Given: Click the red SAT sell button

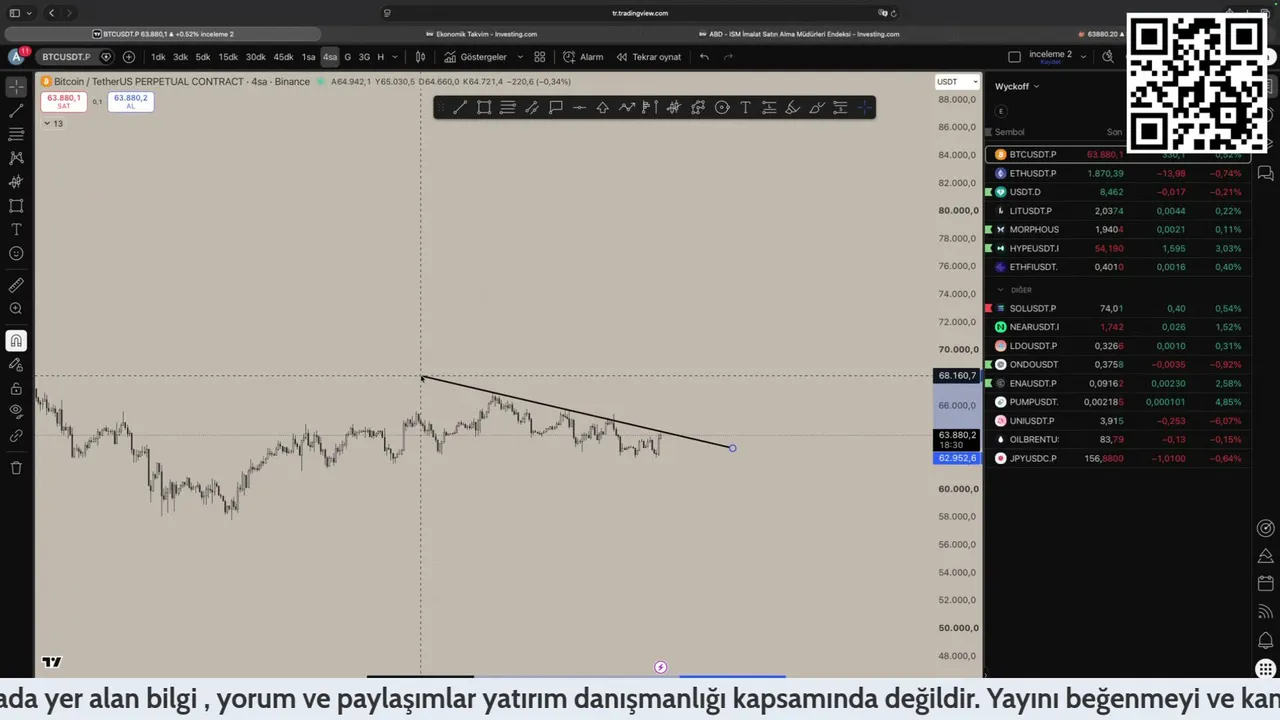Looking at the screenshot, I should pos(64,101).
